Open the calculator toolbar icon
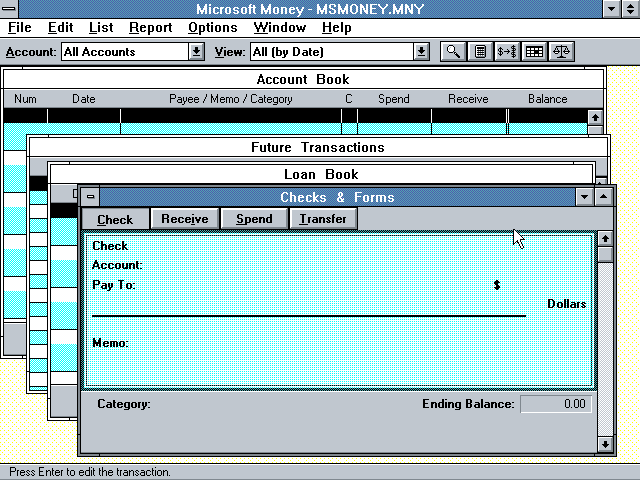Viewport: 640px width, 480px height. tap(481, 51)
